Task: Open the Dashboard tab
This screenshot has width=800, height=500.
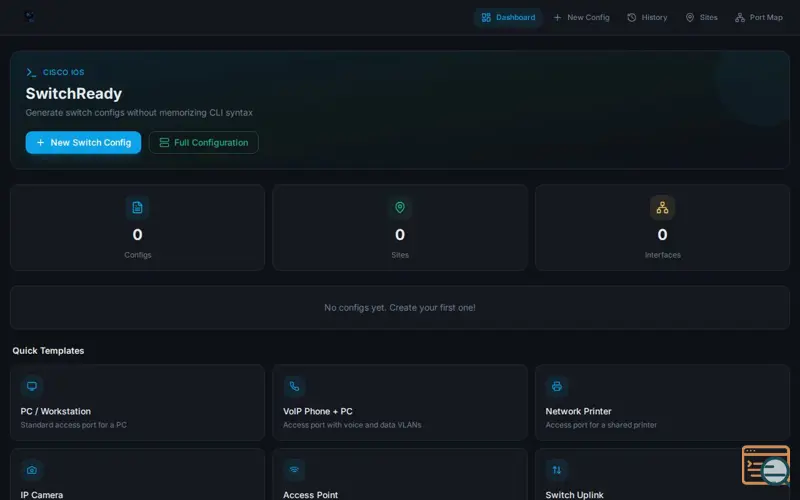Action: [508, 17]
